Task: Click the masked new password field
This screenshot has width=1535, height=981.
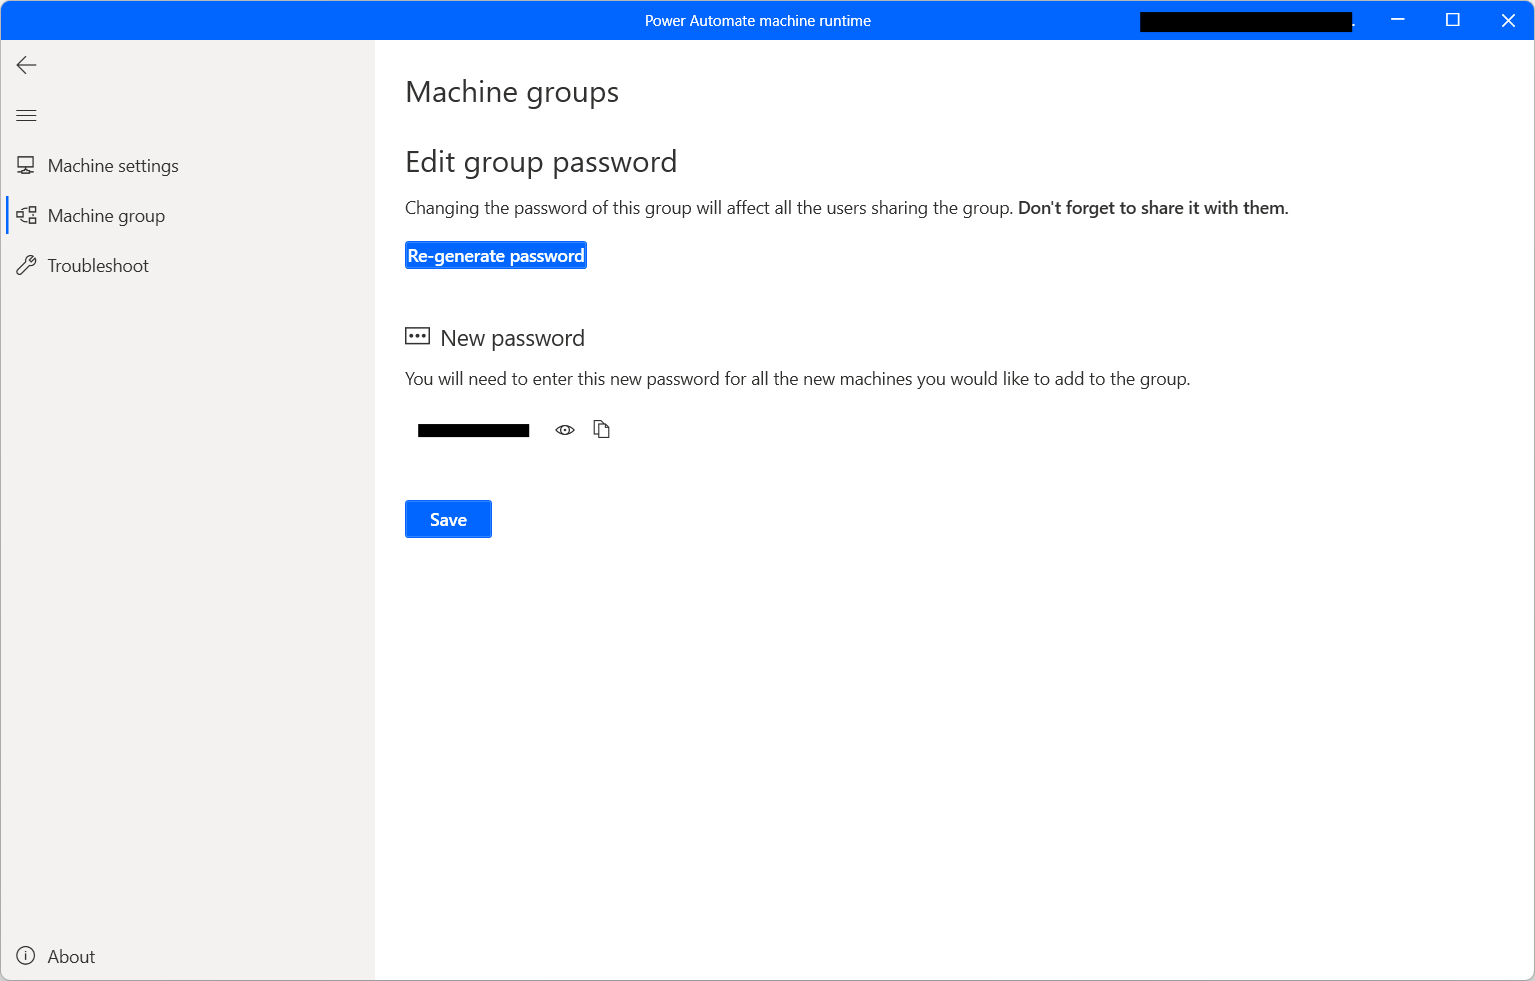Action: [x=474, y=431]
